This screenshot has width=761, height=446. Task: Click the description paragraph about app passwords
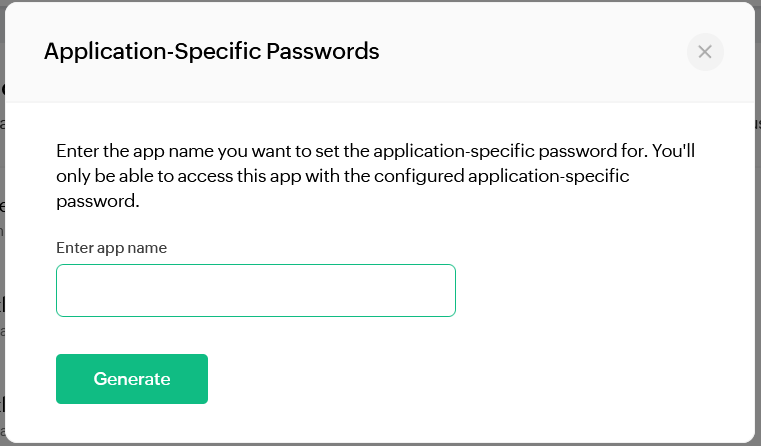coord(376,176)
